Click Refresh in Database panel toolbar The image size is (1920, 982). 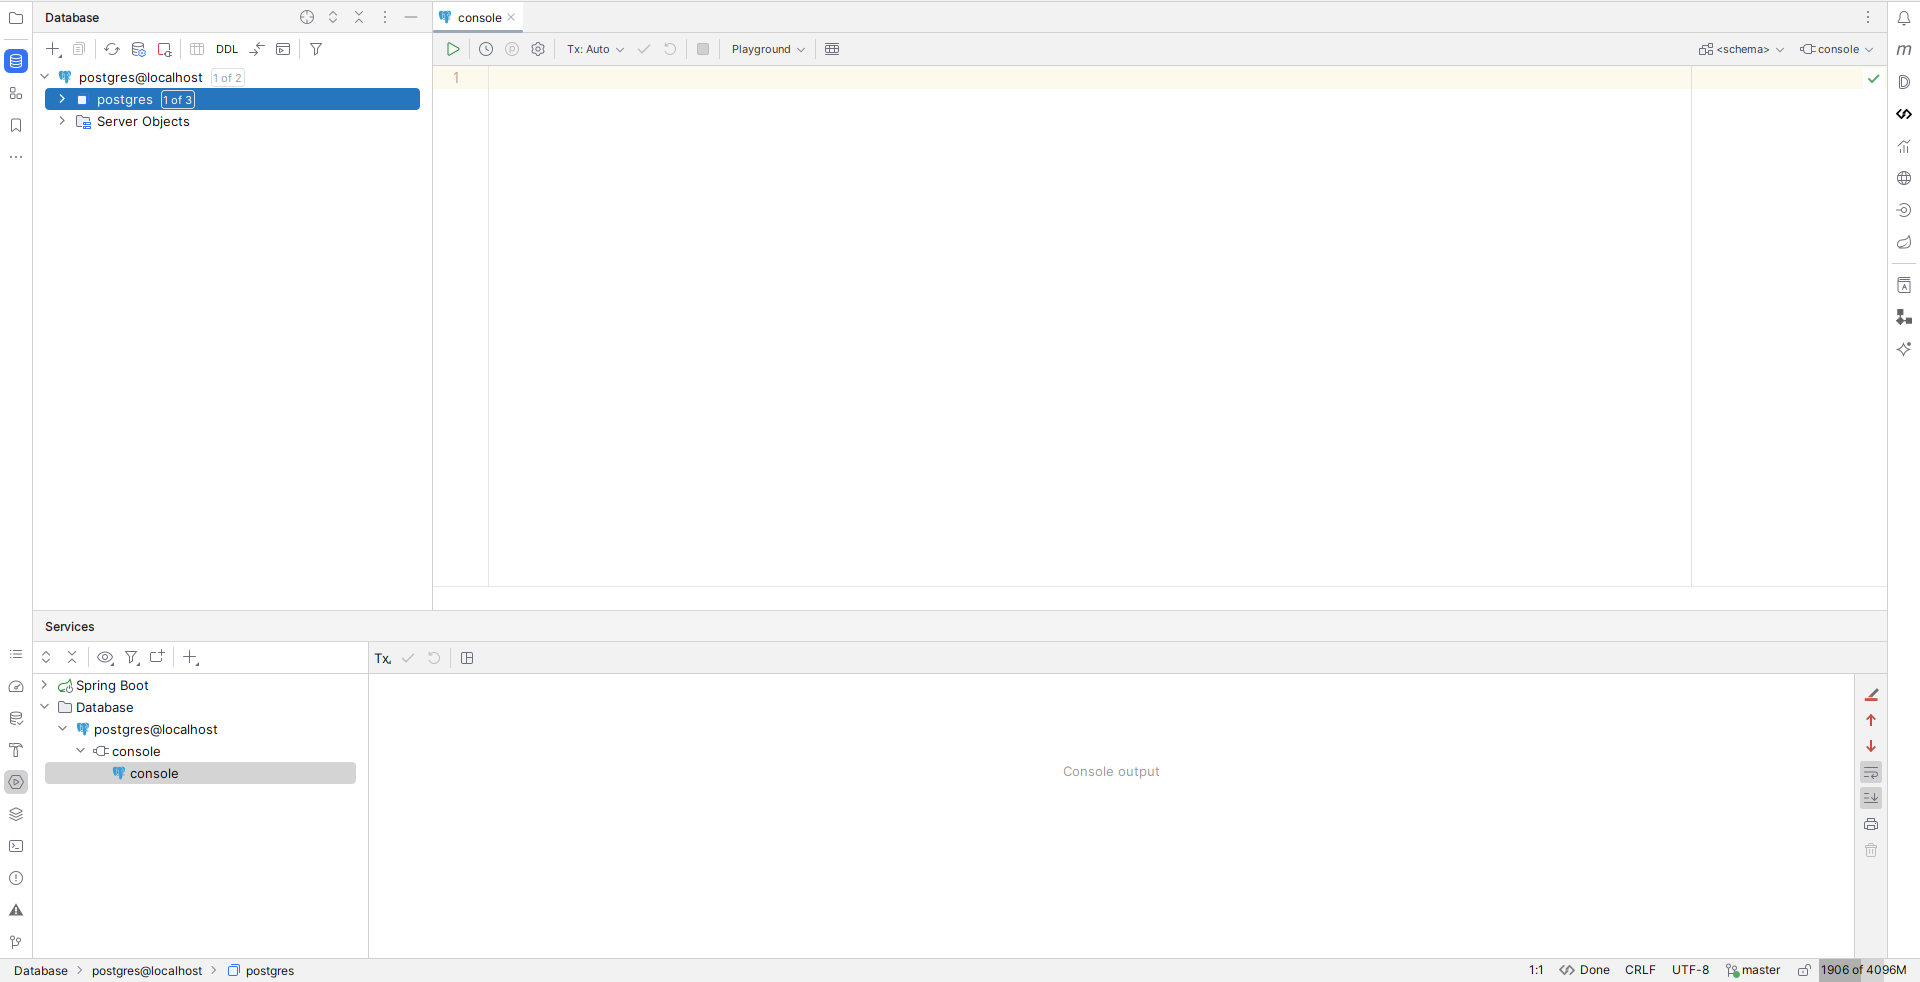tap(112, 49)
